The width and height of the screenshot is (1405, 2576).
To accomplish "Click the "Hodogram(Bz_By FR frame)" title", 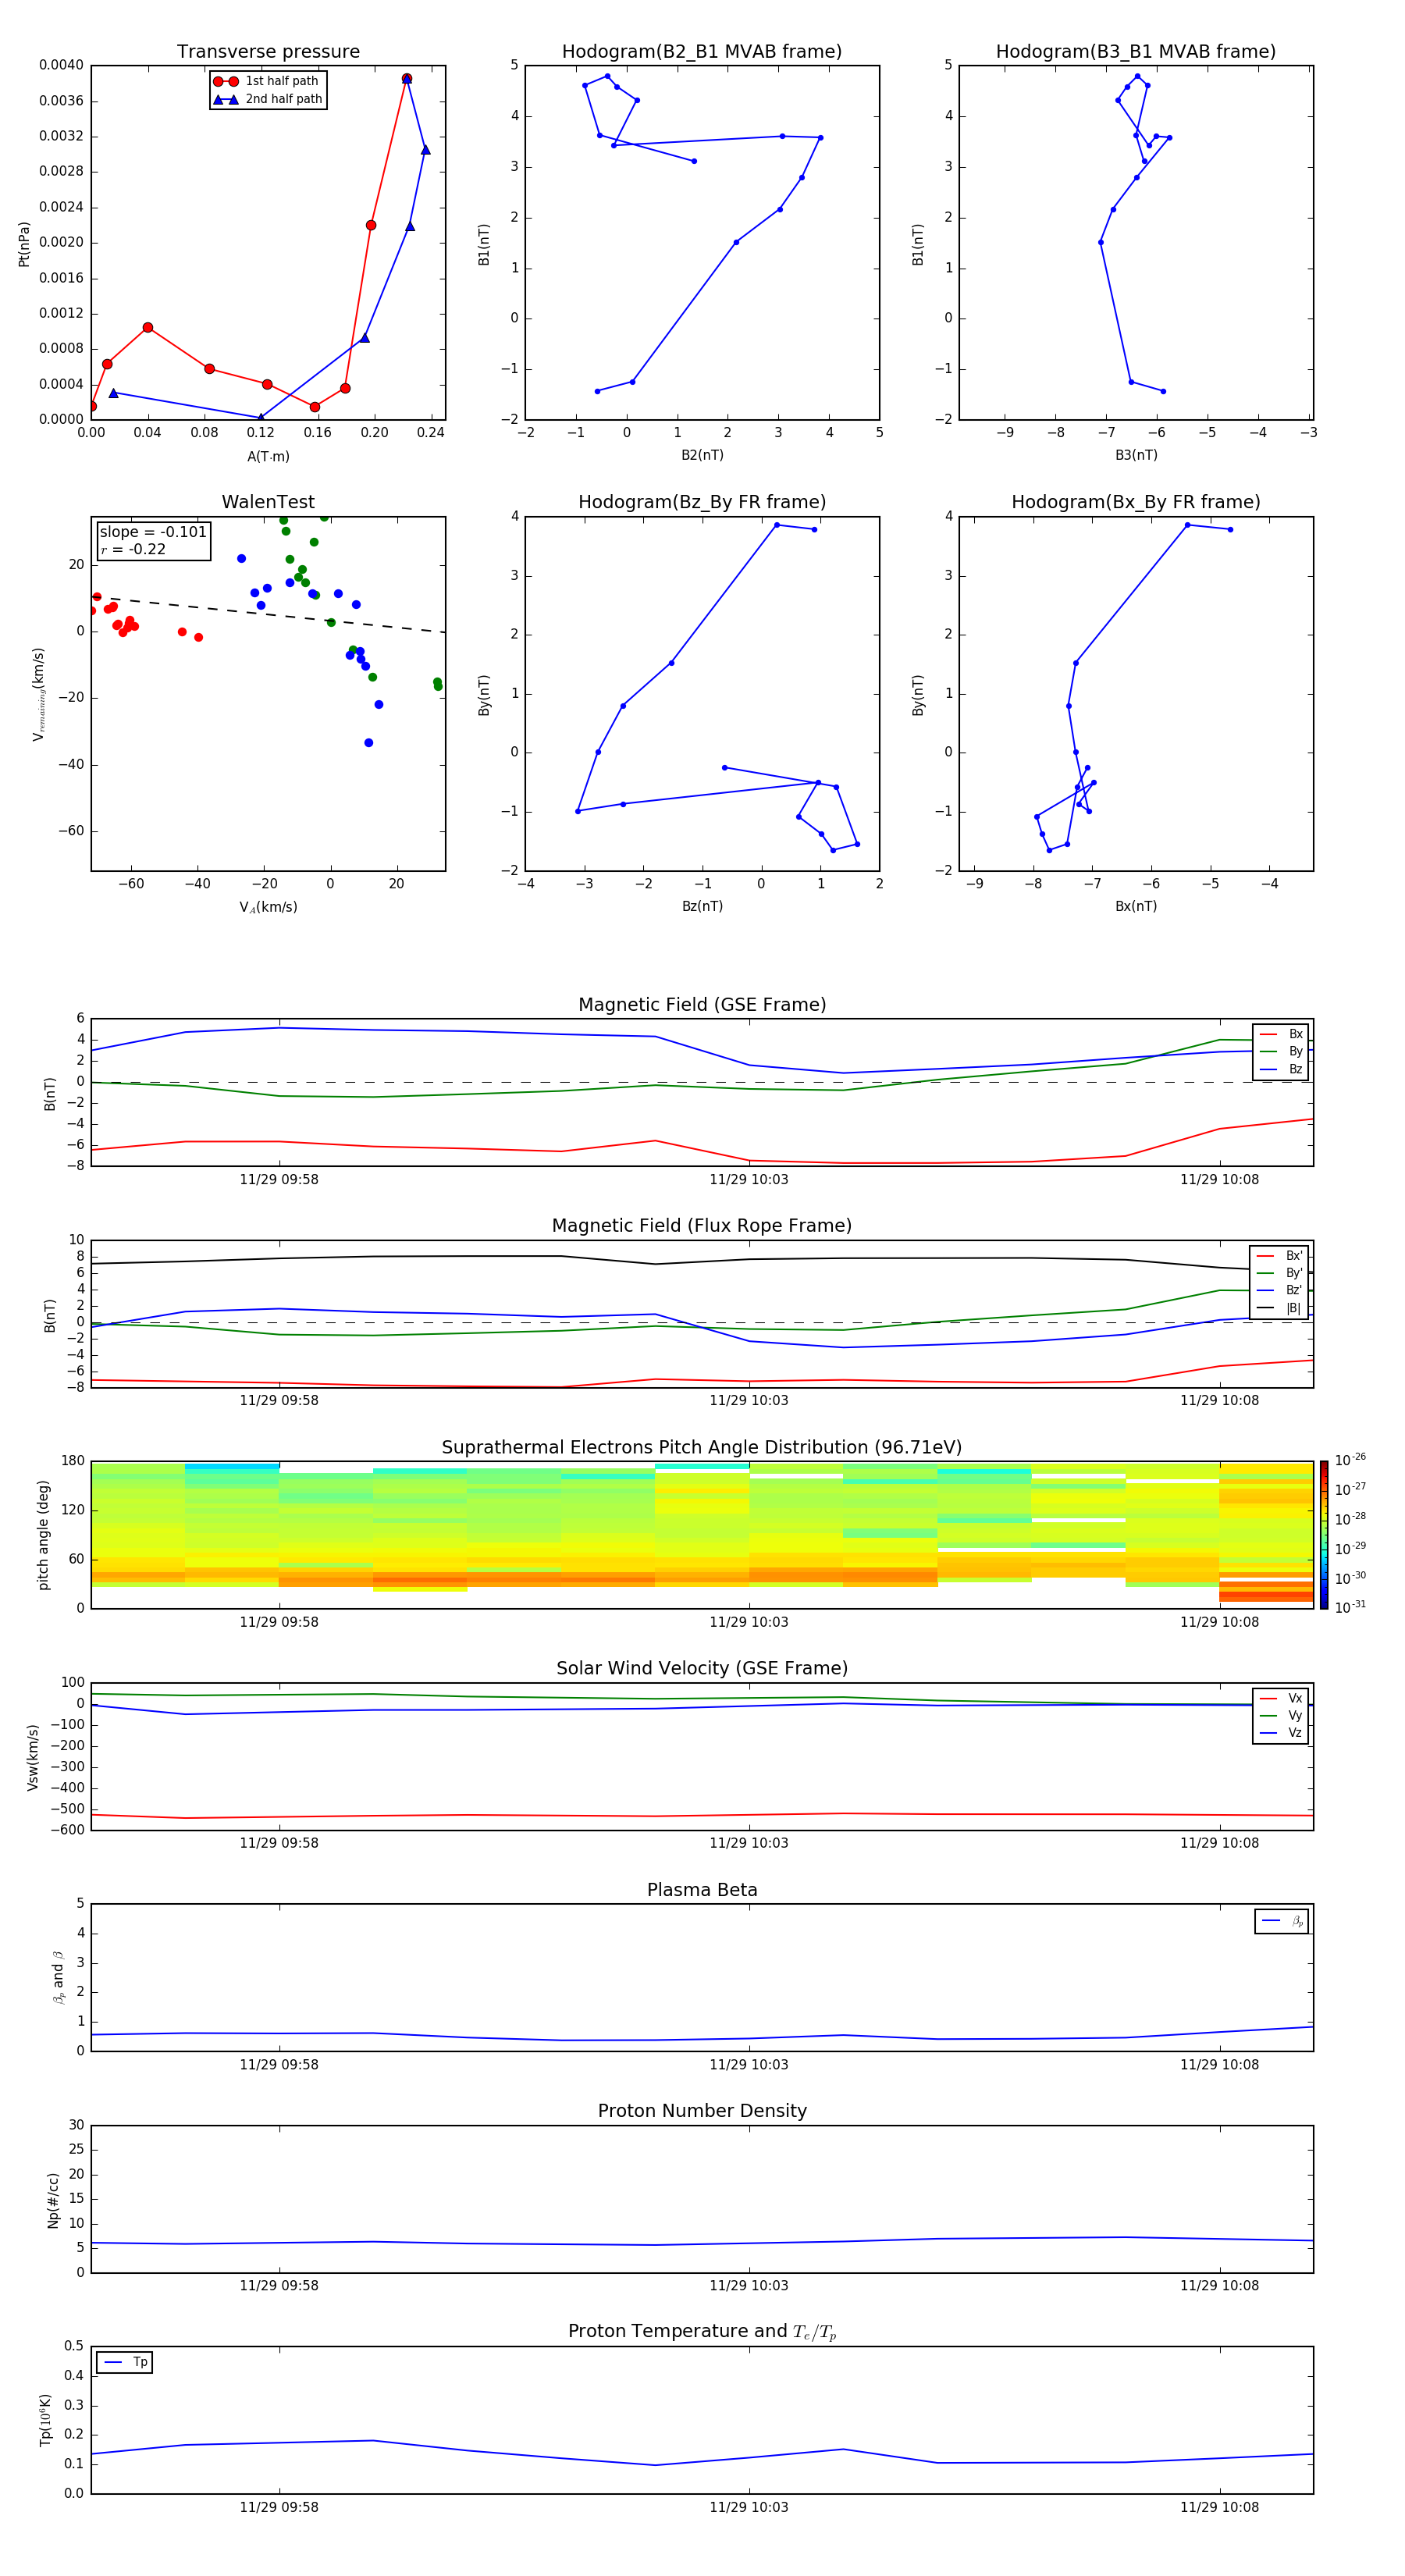I will tap(702, 502).
